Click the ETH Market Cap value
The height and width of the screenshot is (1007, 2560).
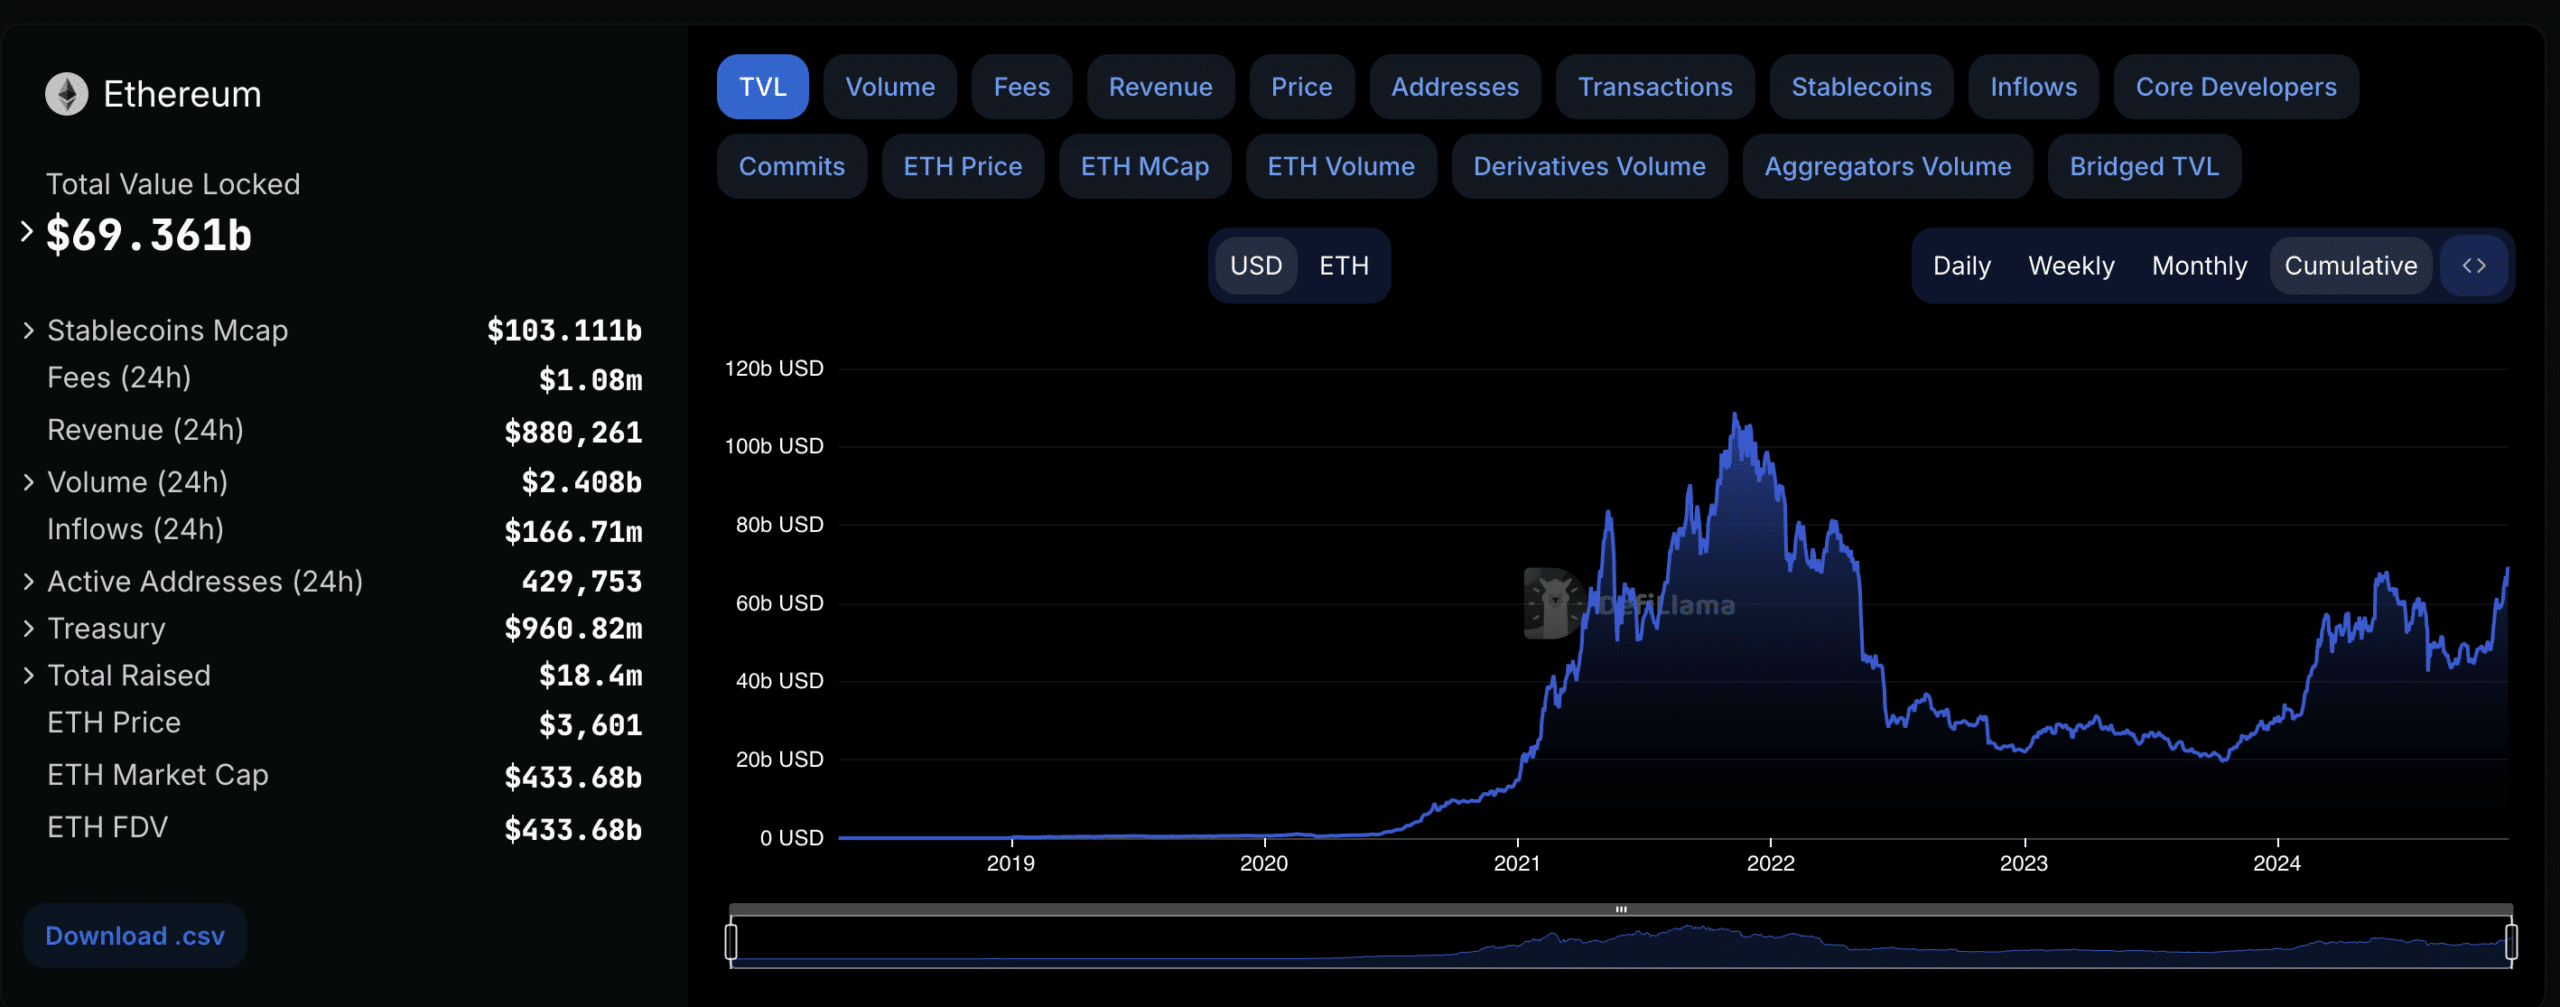click(x=574, y=777)
